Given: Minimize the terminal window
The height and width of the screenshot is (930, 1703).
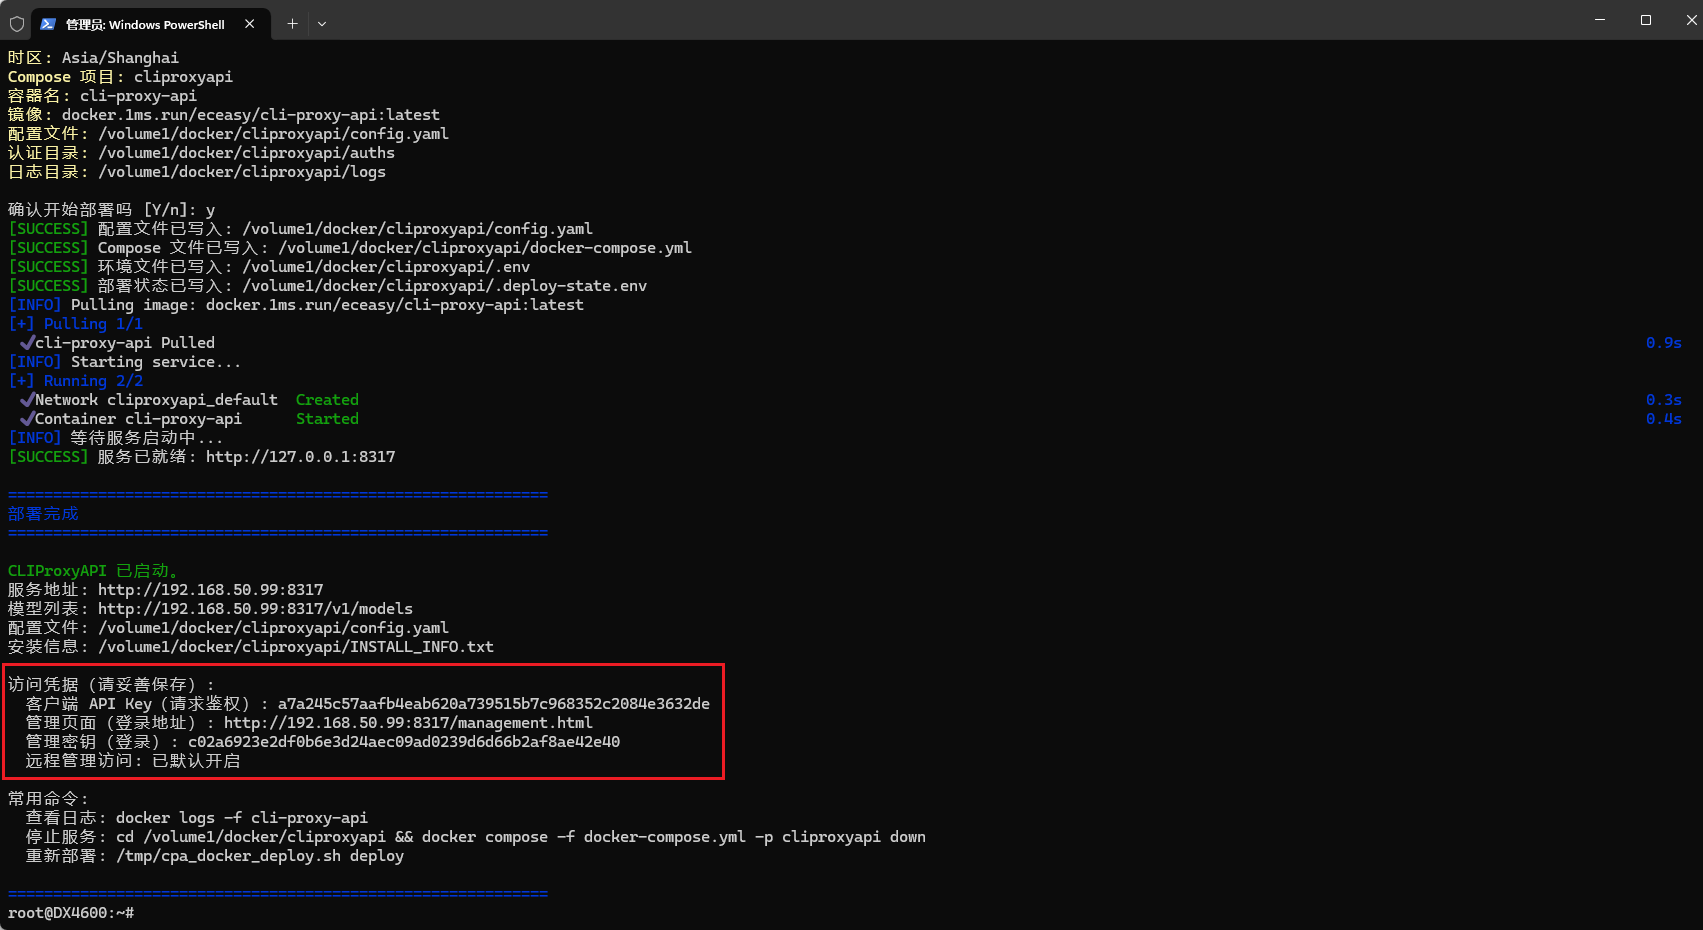Looking at the screenshot, I should tap(1600, 20).
